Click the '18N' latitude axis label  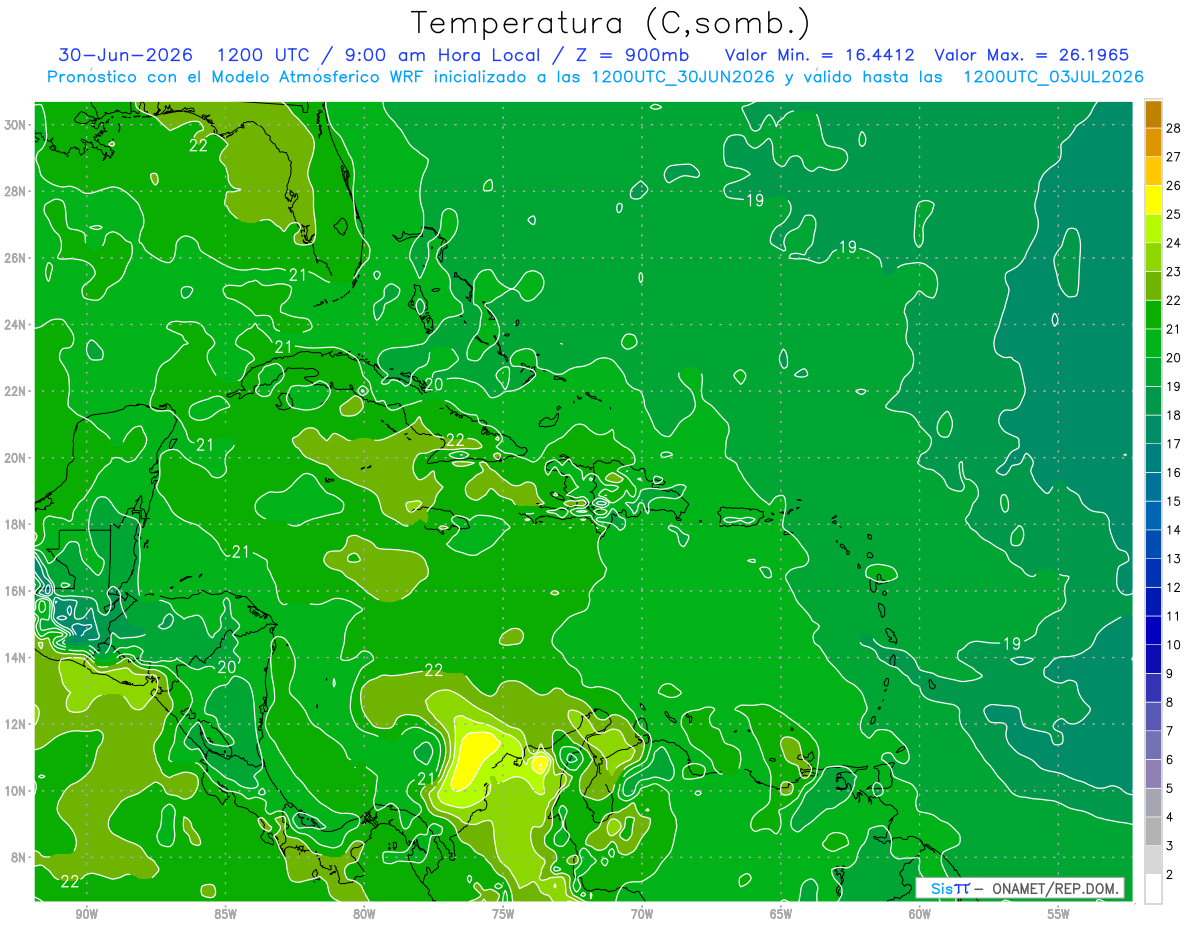[x=16, y=524]
